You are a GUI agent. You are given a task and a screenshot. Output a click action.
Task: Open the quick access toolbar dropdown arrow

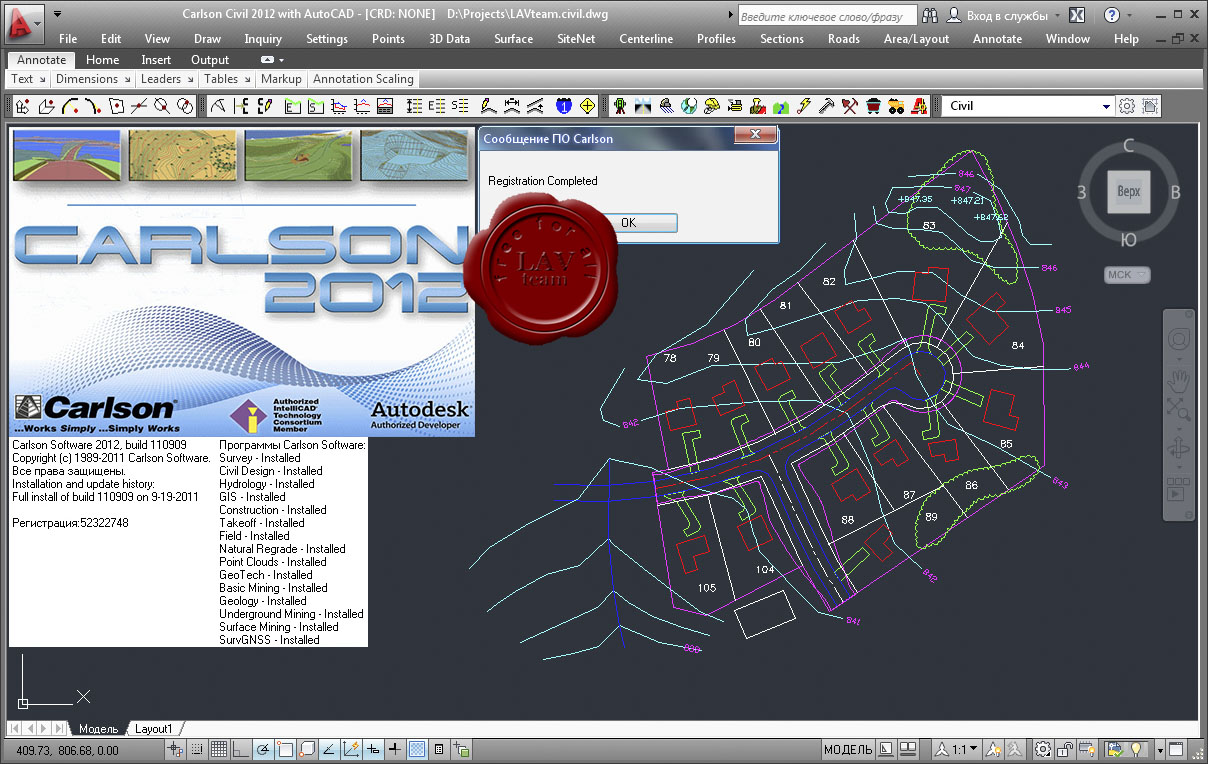tap(58, 15)
